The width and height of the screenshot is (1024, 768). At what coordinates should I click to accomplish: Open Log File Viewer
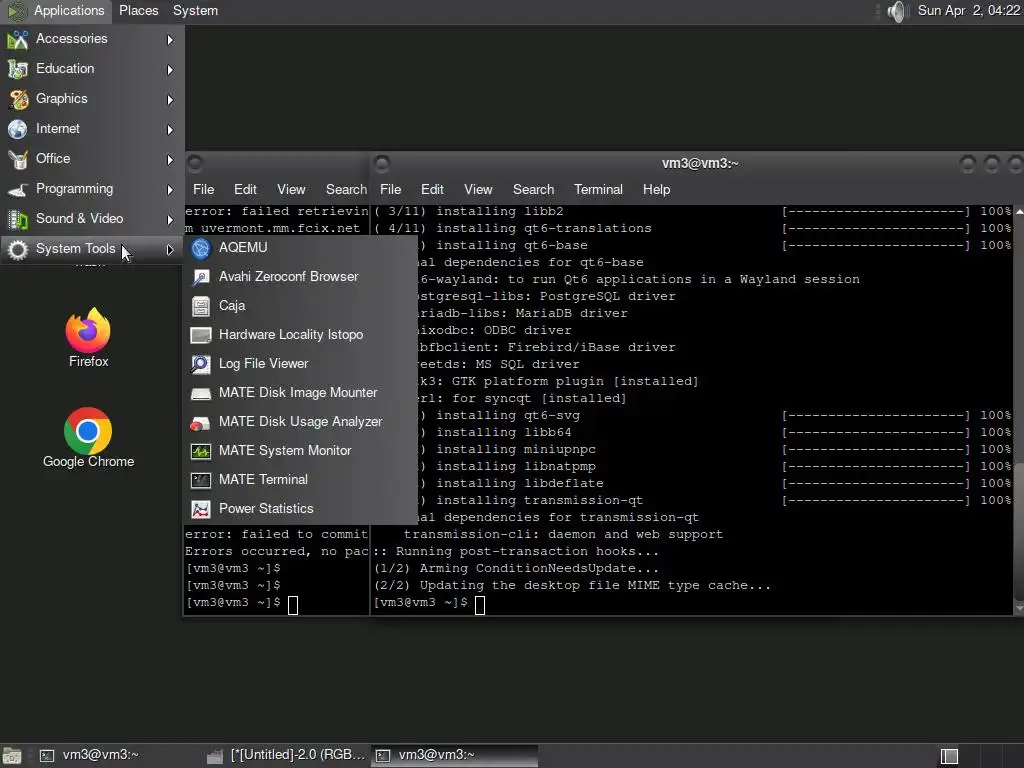[x=300, y=364]
